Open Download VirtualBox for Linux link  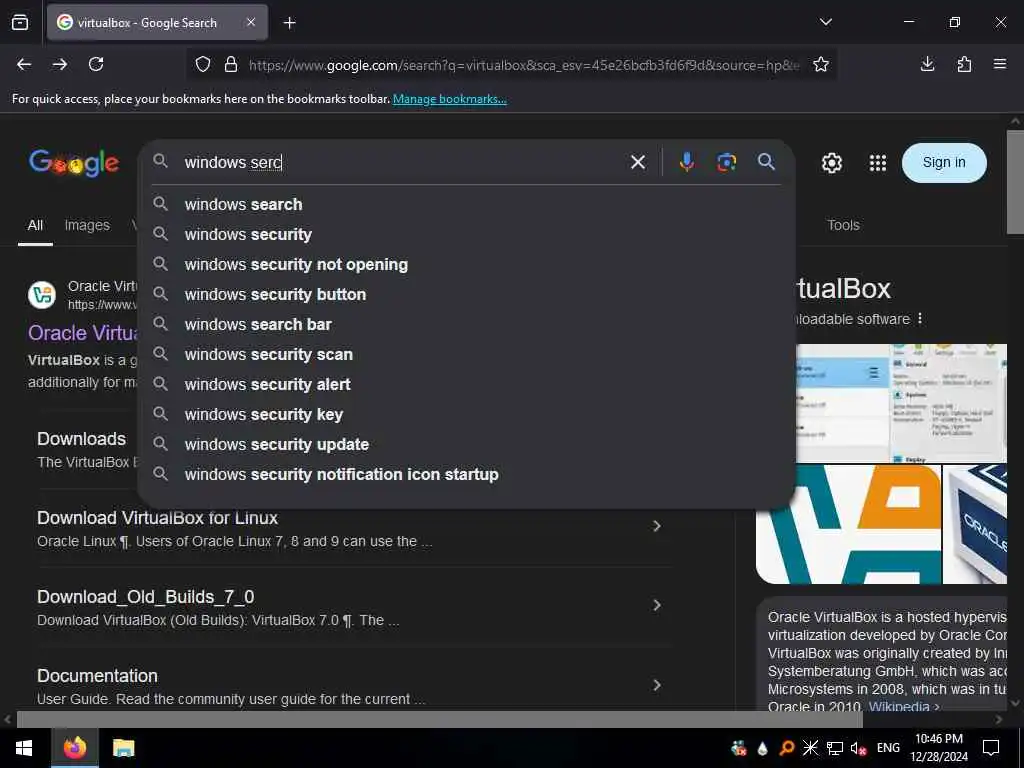(157, 518)
